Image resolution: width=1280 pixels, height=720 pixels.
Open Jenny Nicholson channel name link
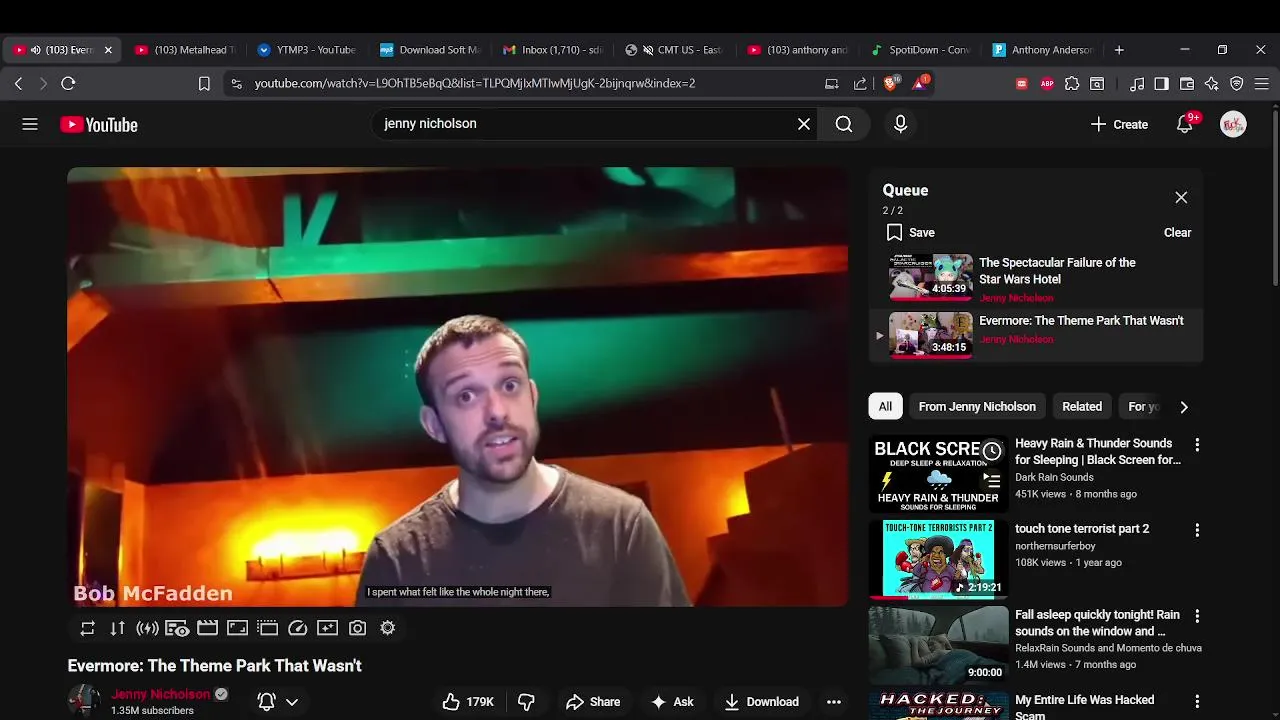tap(161, 694)
